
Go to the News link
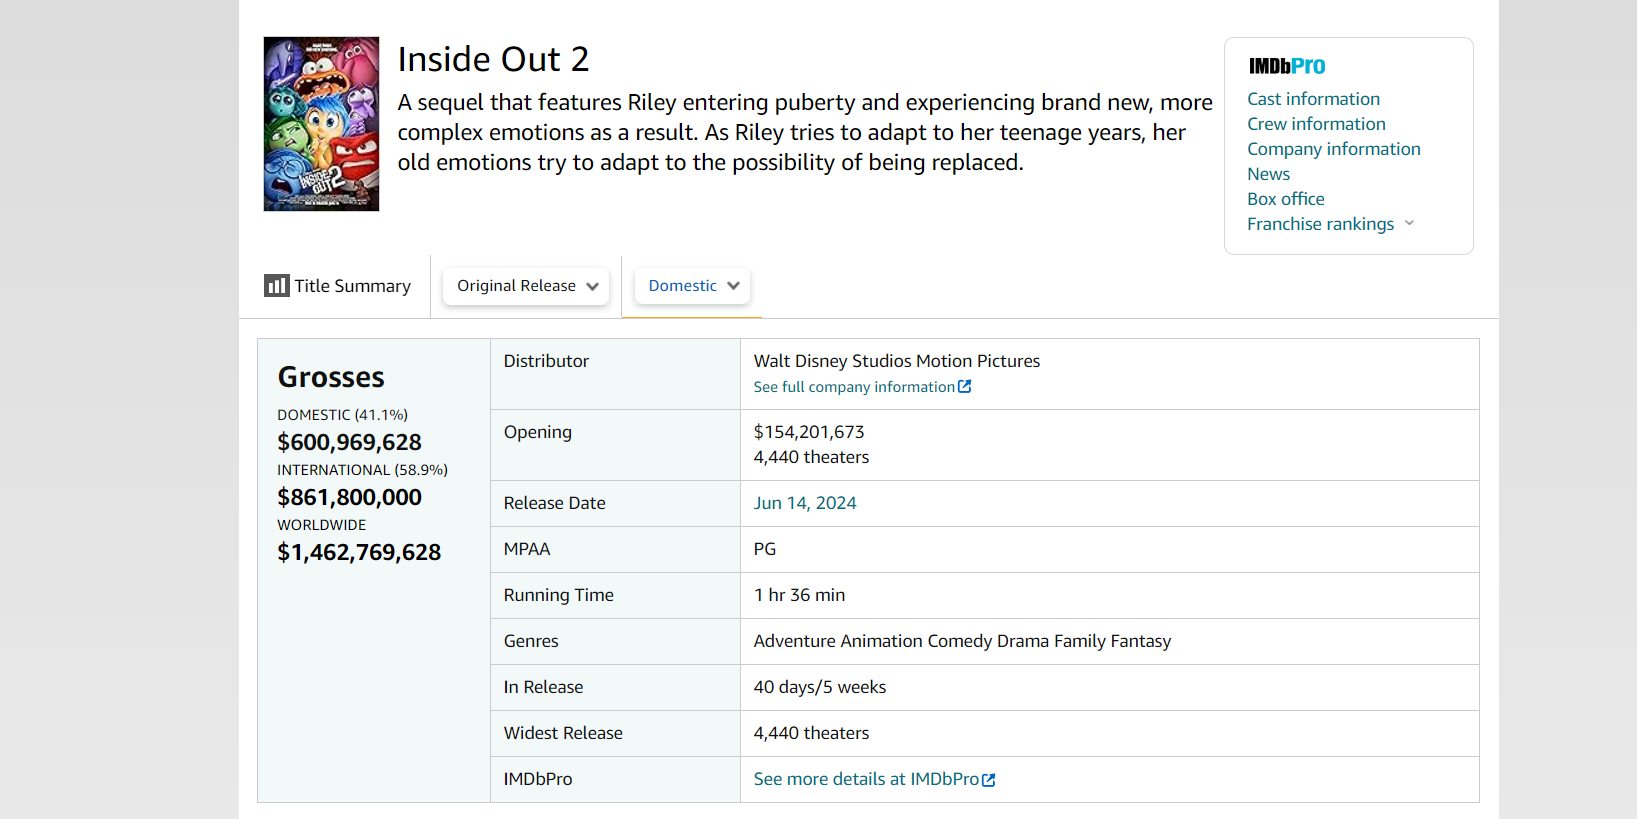[1268, 174]
